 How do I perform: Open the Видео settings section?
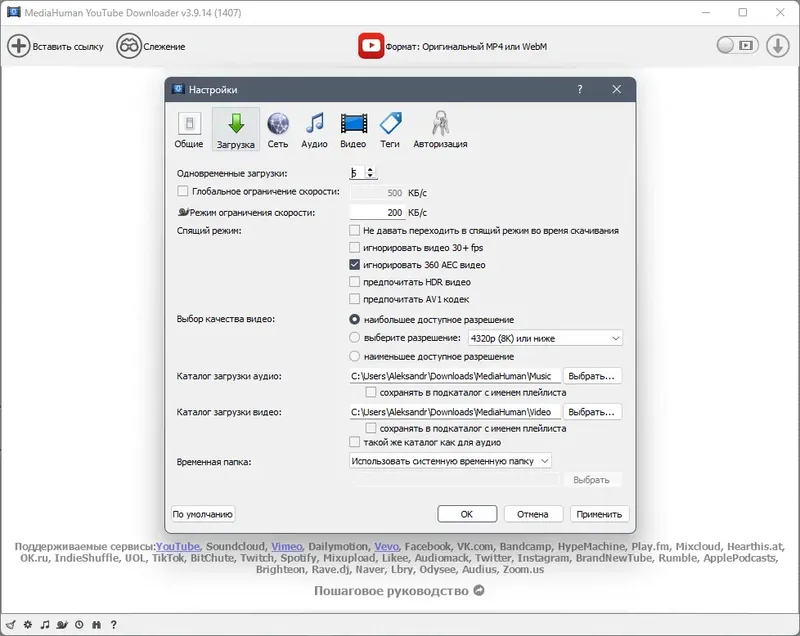pos(355,127)
